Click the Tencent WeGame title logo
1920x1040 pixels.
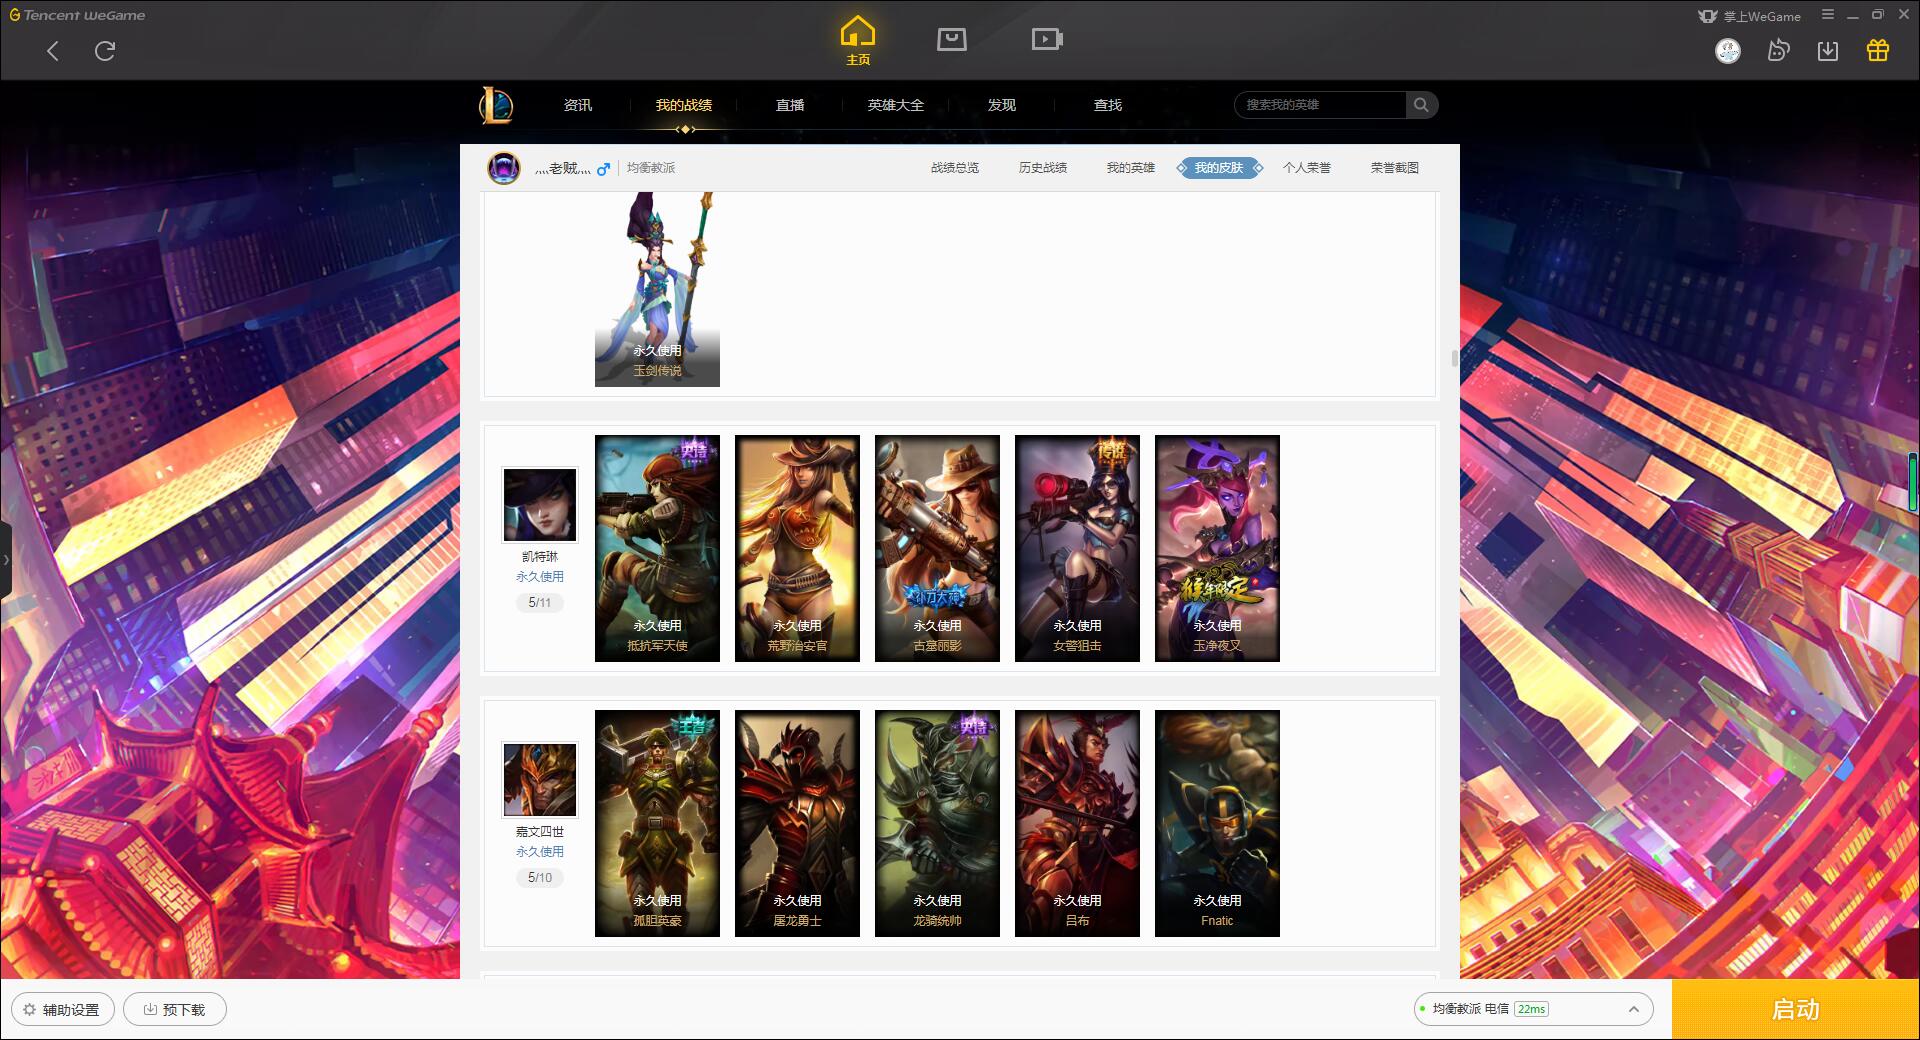point(77,15)
